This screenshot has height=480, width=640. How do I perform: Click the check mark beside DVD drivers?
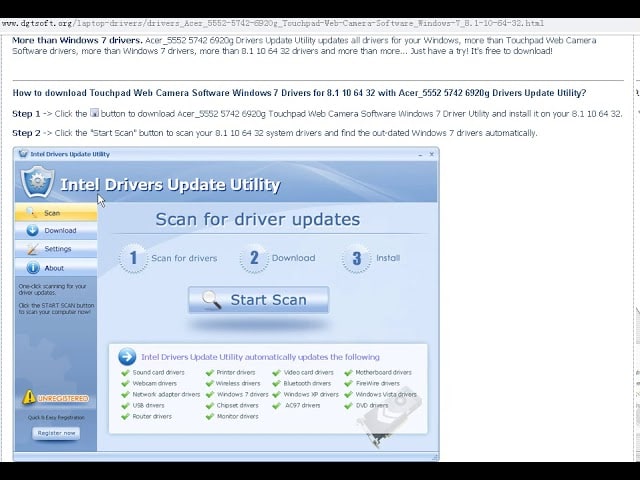tap(348, 405)
